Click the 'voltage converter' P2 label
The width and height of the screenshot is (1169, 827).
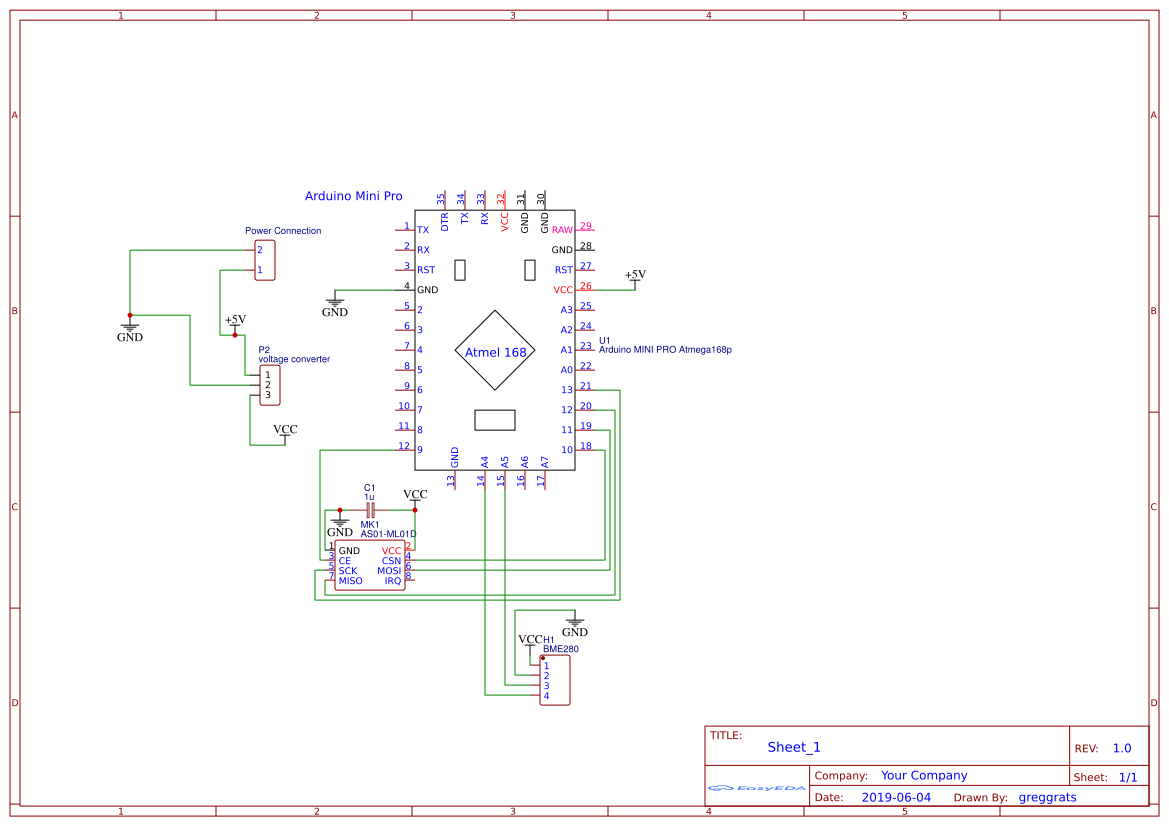pyautogui.click(x=294, y=359)
